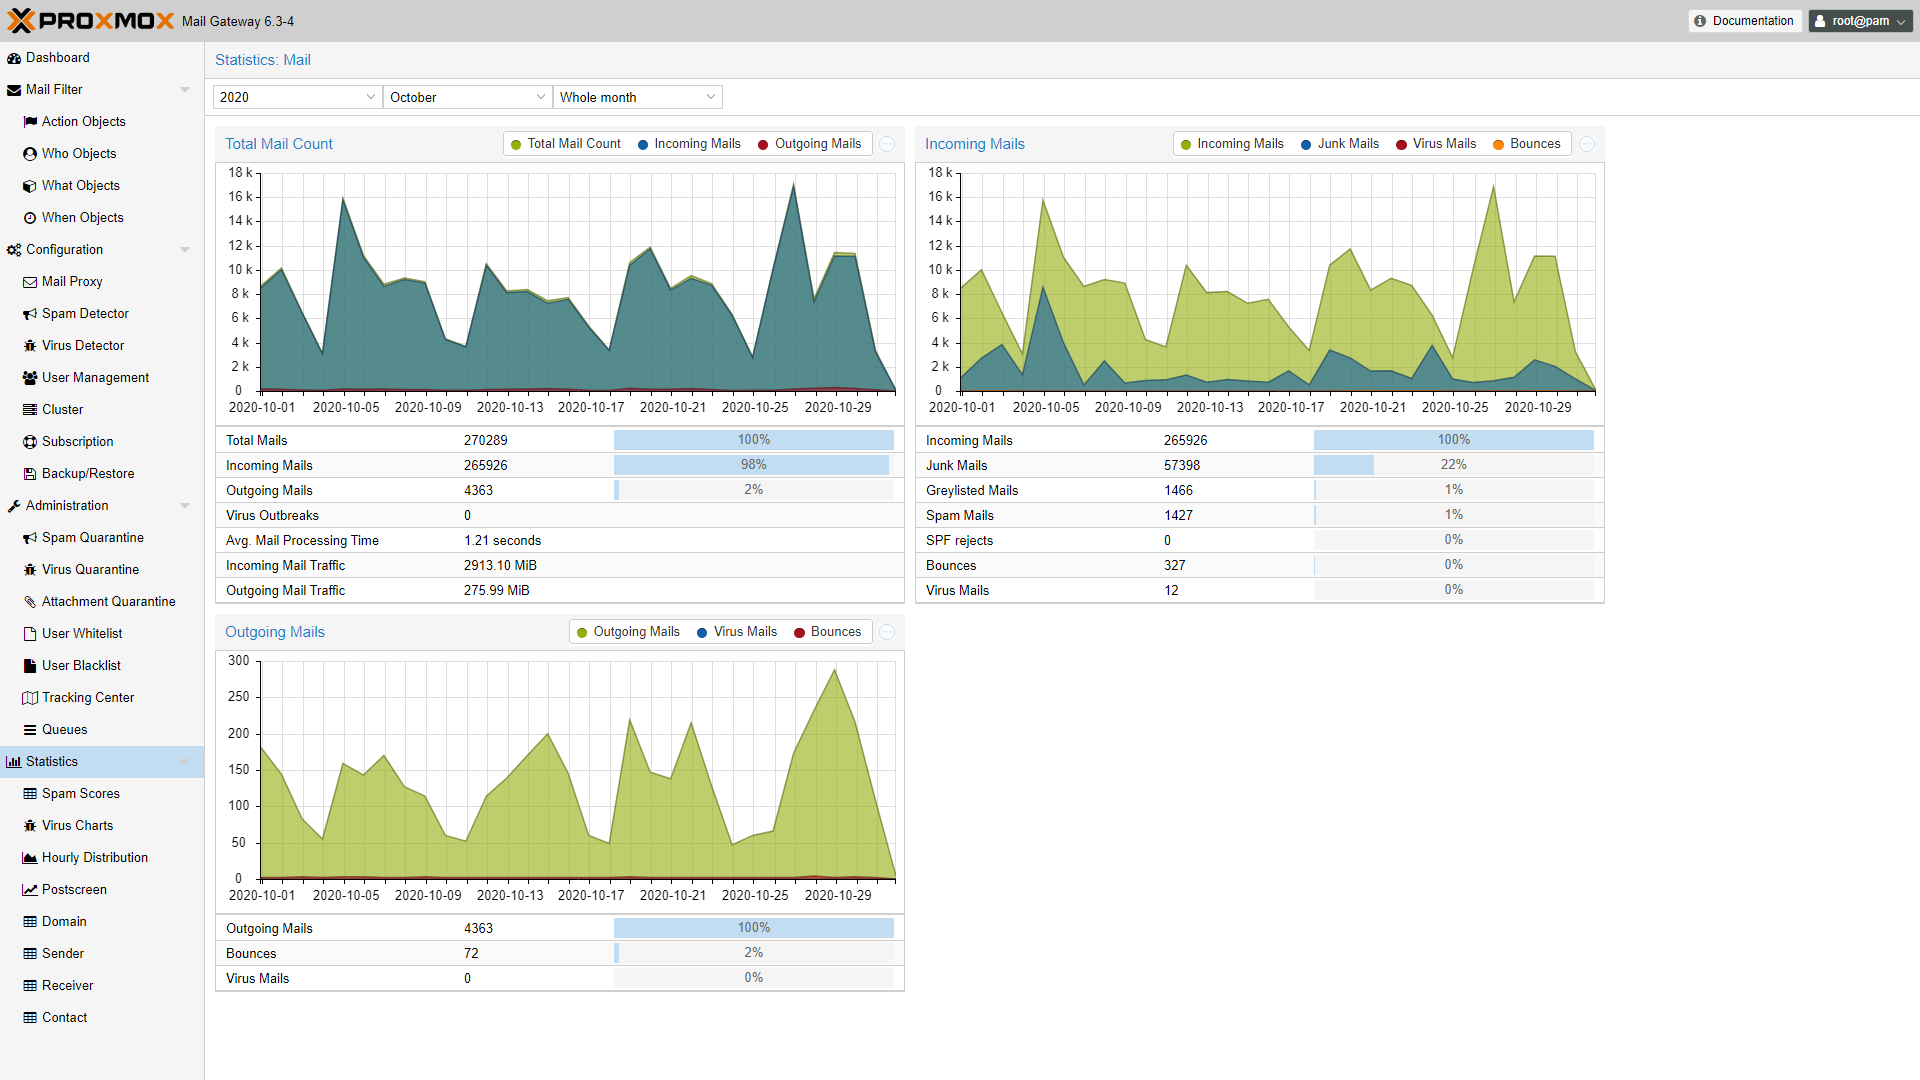Click the Backup/Restore floppy icon
This screenshot has height=1080, width=1920.
tap(30, 474)
